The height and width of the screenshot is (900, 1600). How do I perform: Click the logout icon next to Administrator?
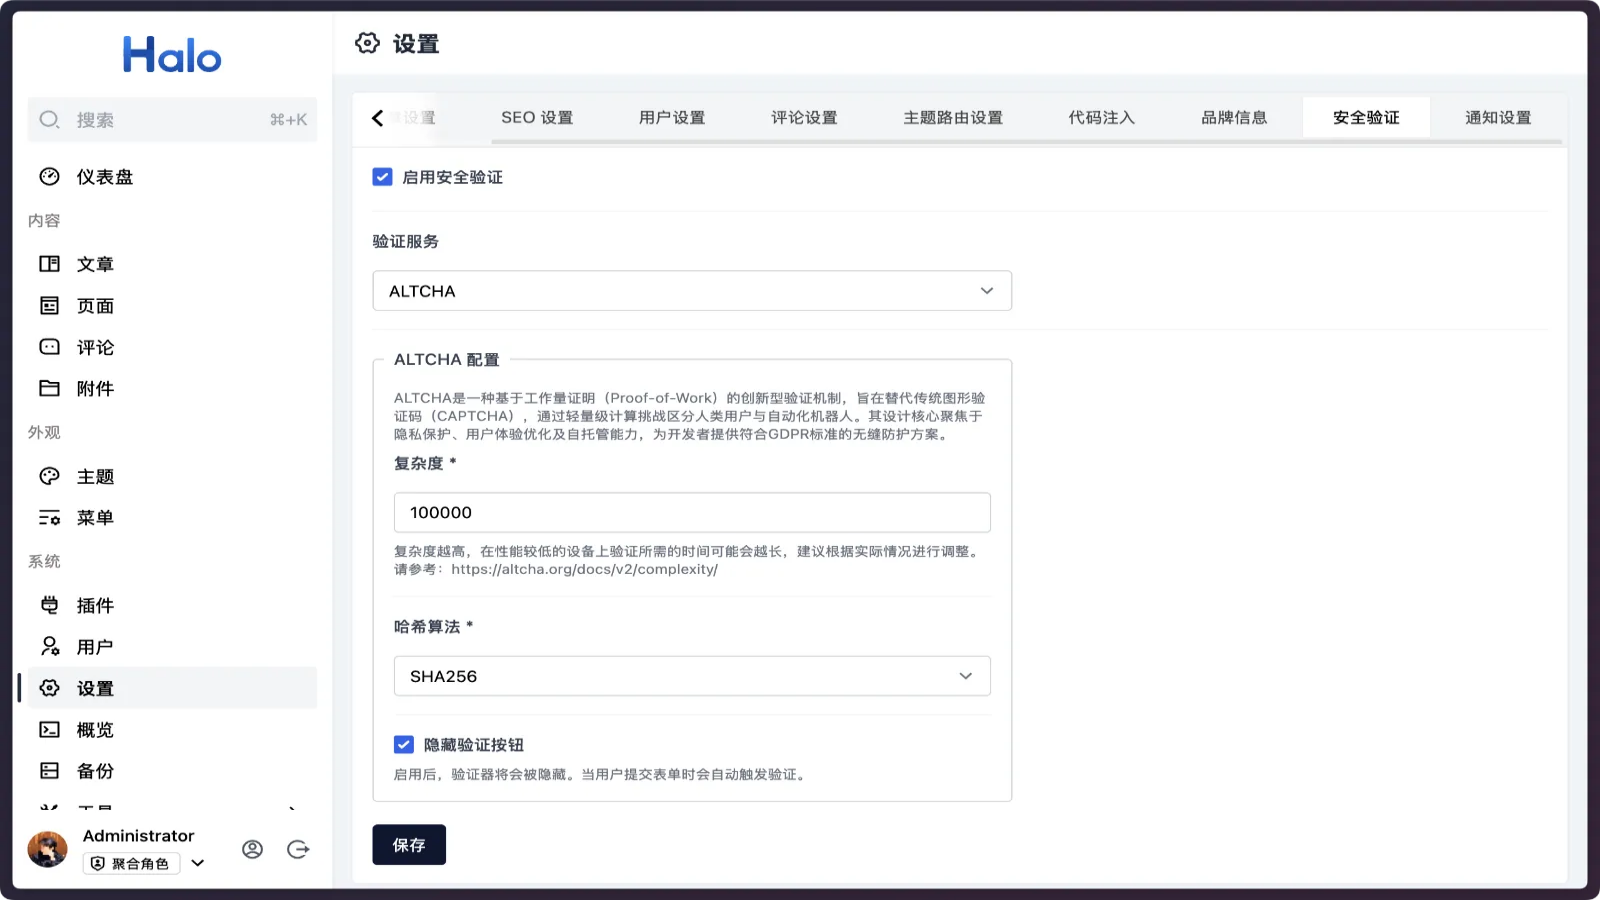click(297, 849)
